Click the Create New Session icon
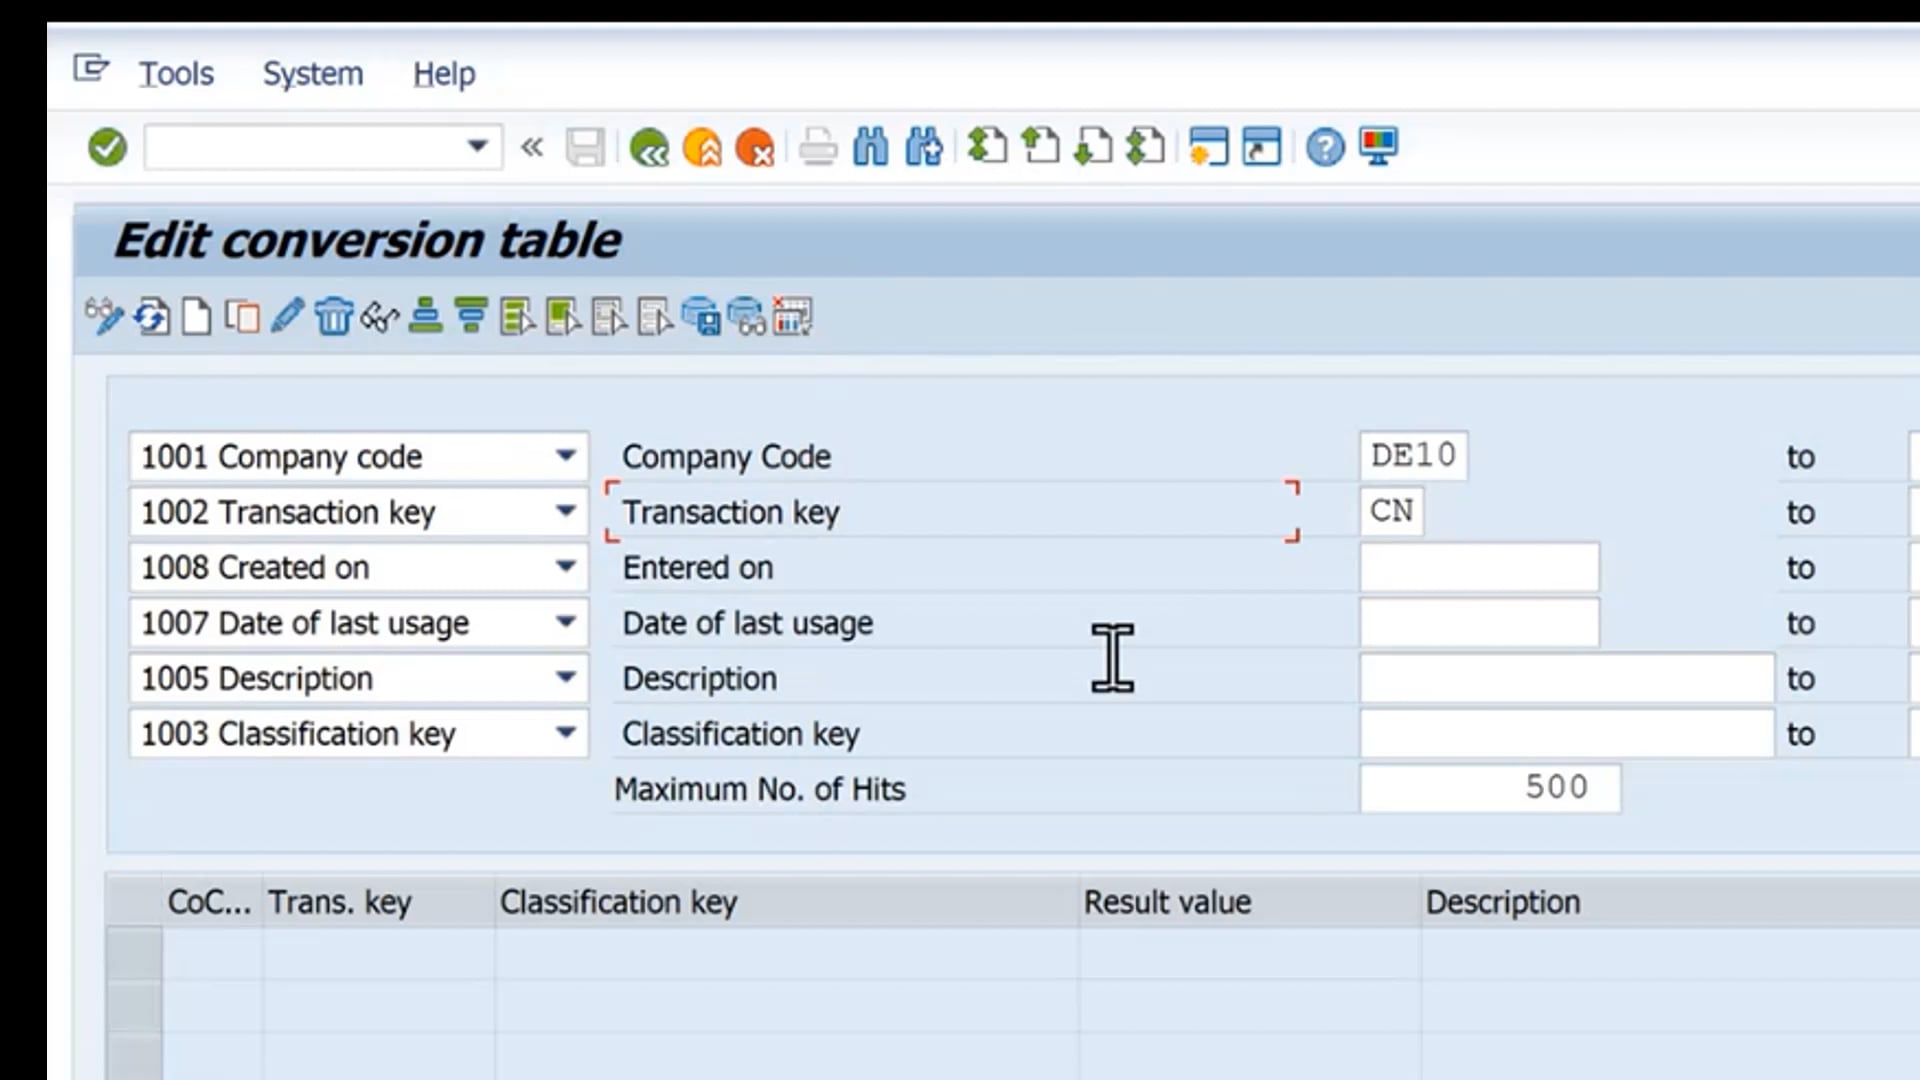This screenshot has width=1920, height=1080. tap(1209, 147)
